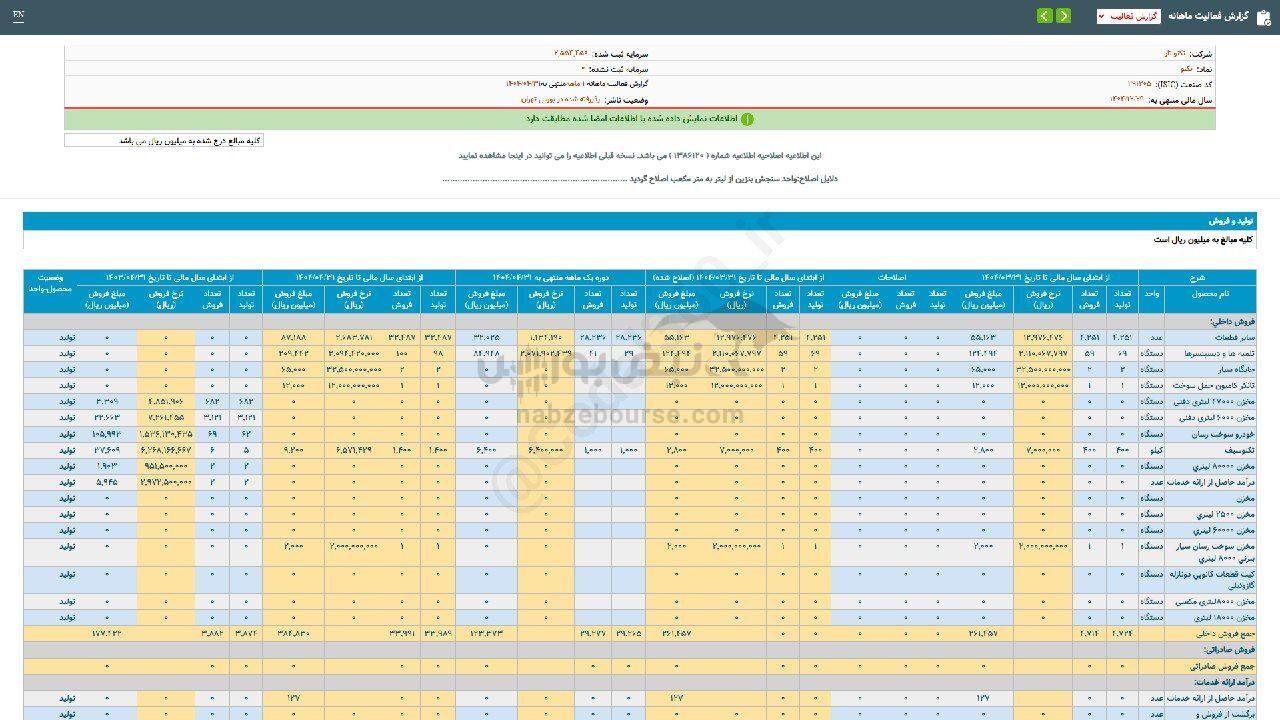Click the green info icon in the confirmation banner
Screen dimensions: 1280x720
click(x=748, y=119)
